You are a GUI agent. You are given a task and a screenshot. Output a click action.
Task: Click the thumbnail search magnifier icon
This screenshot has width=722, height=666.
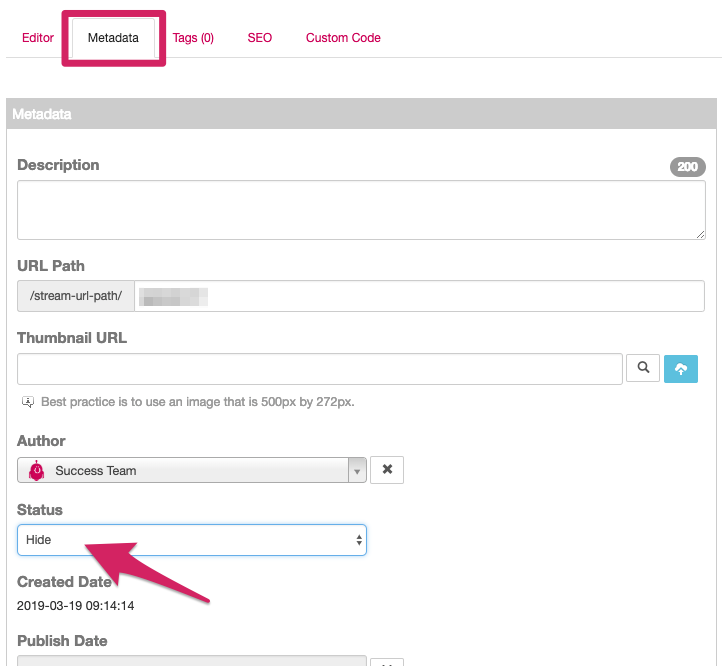pos(643,368)
